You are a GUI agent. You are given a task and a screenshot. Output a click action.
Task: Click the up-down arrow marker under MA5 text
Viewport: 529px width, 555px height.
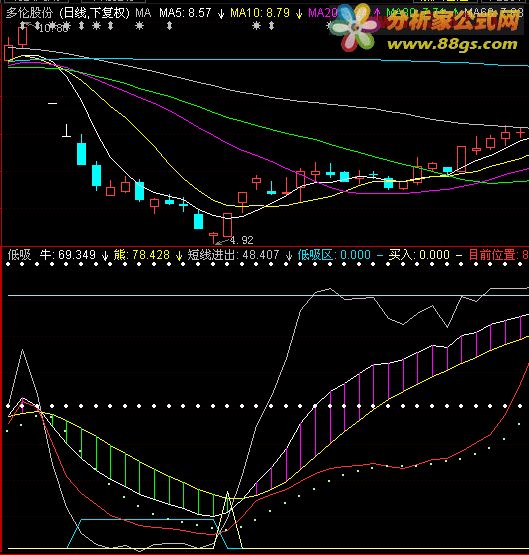pos(169,25)
